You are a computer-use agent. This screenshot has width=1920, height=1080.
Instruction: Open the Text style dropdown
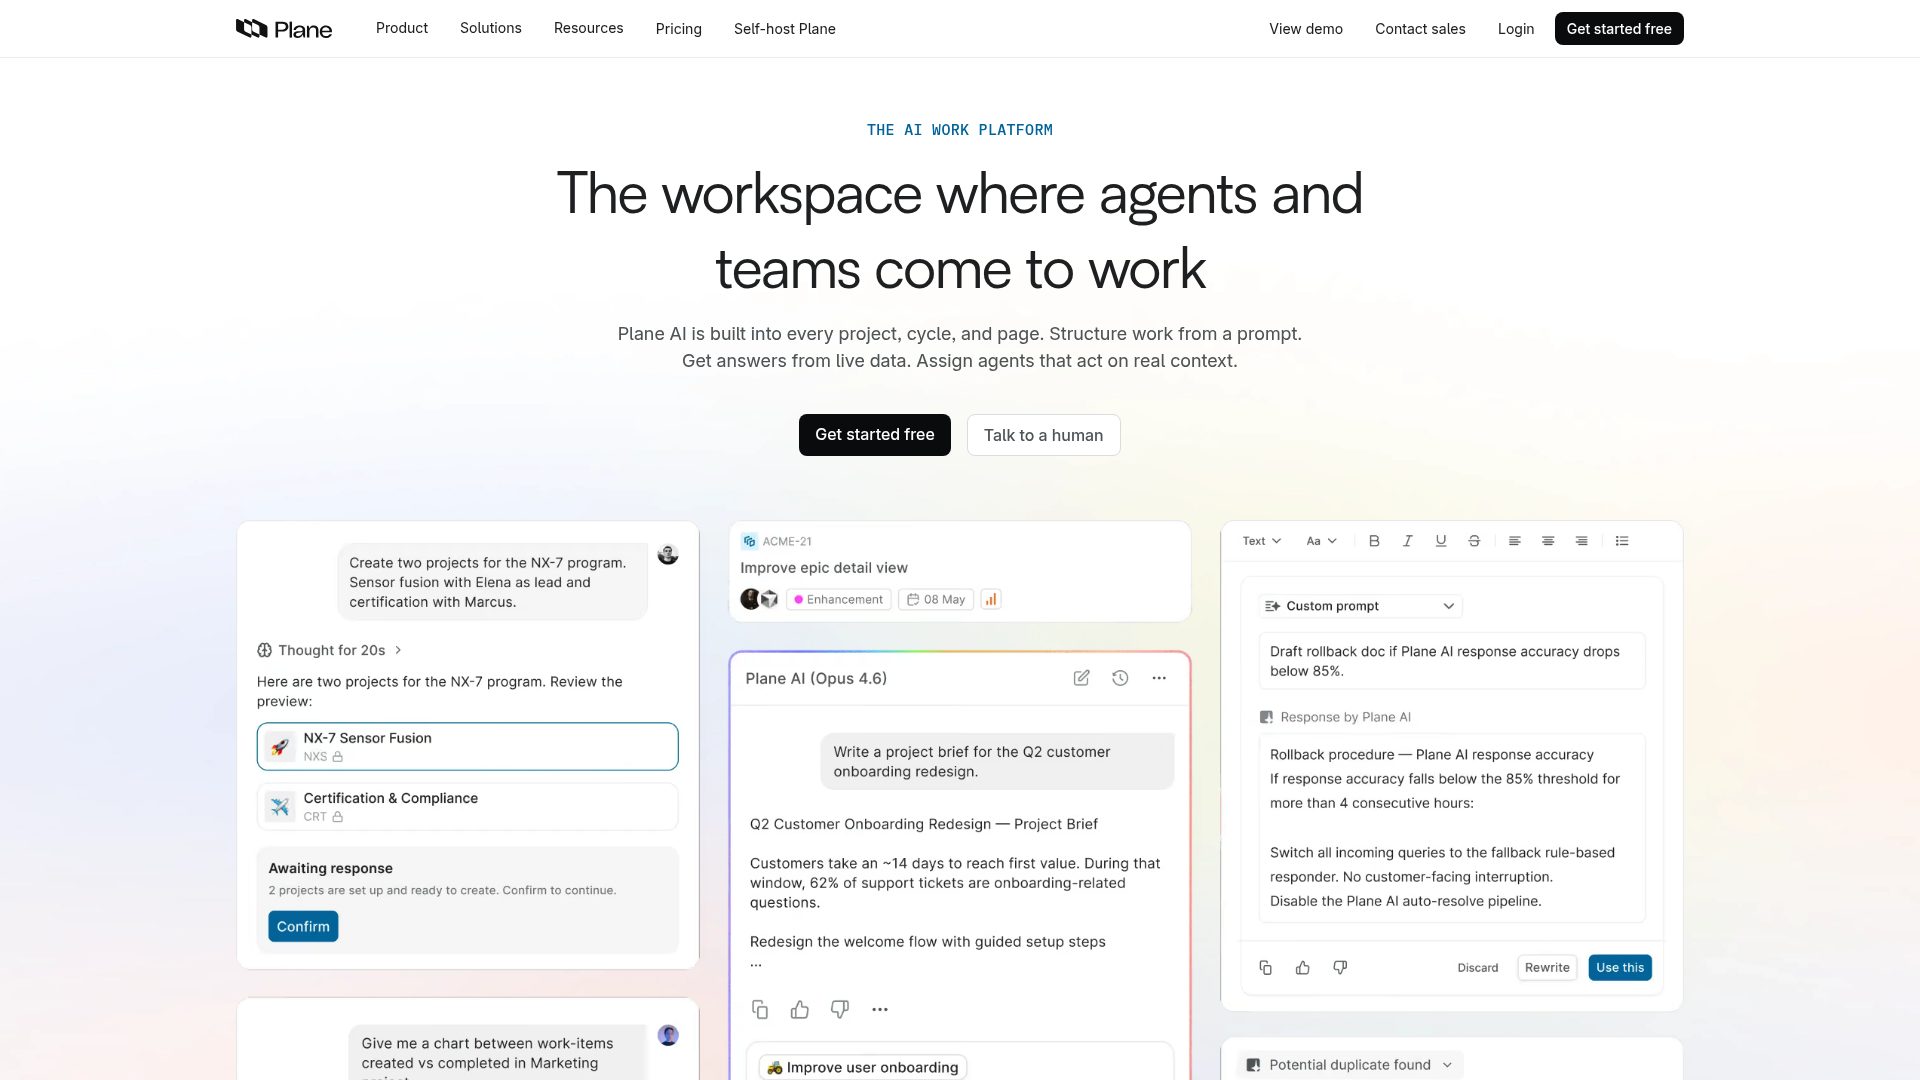(x=1261, y=541)
